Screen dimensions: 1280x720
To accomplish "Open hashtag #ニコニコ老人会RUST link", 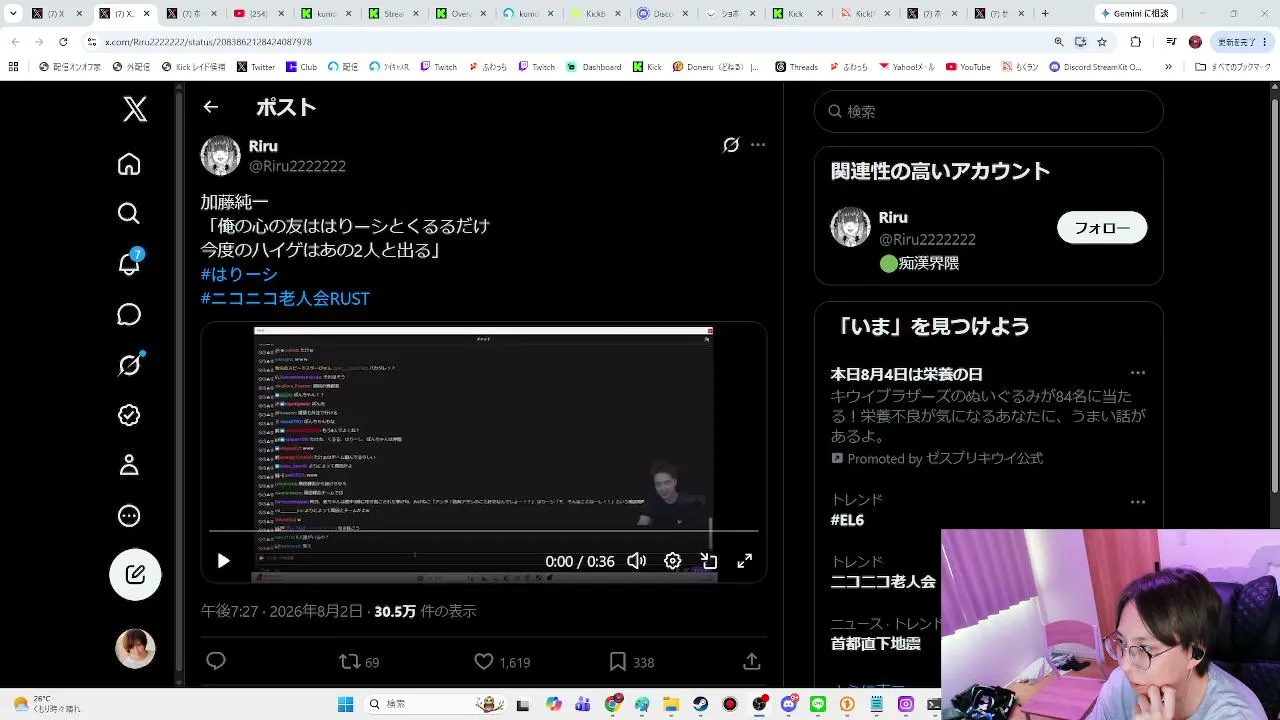I will click(x=285, y=298).
